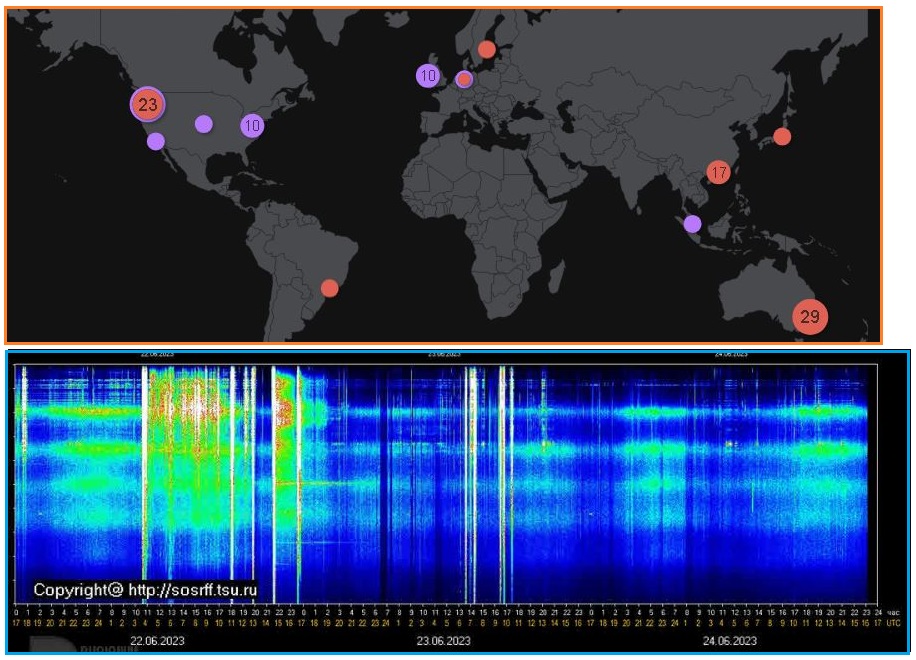
Task: Click the 22.06.2023 date label below the spectrogram
Action: pyautogui.click(x=159, y=640)
